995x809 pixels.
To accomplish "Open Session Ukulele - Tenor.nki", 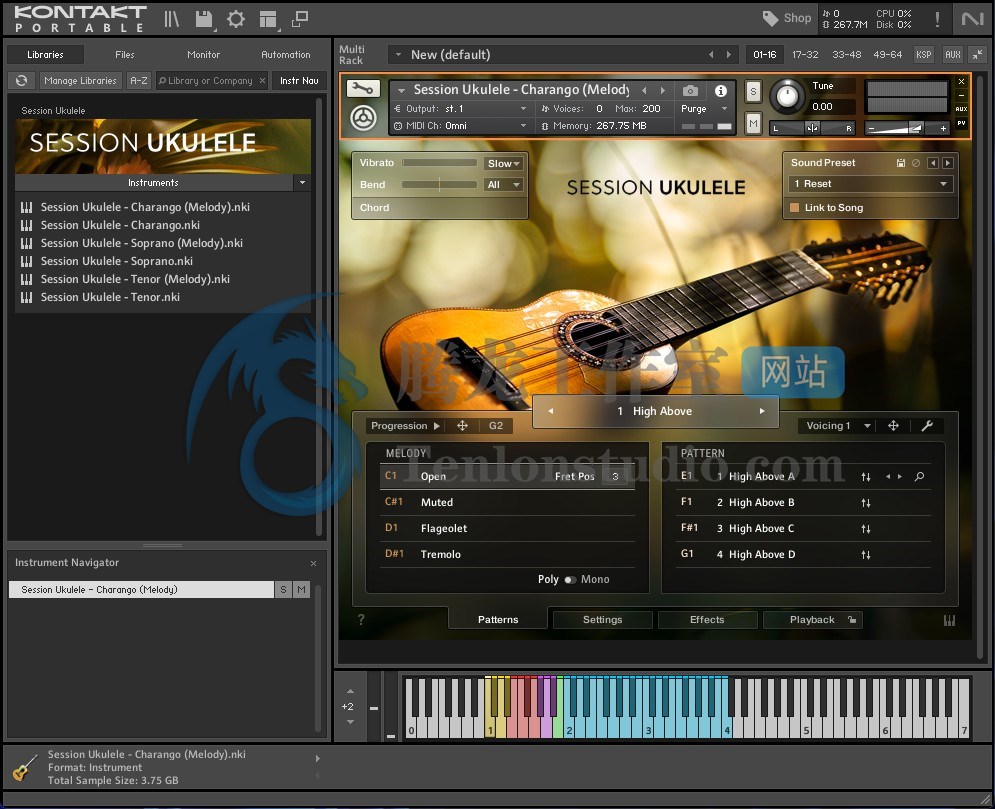I will coord(110,297).
